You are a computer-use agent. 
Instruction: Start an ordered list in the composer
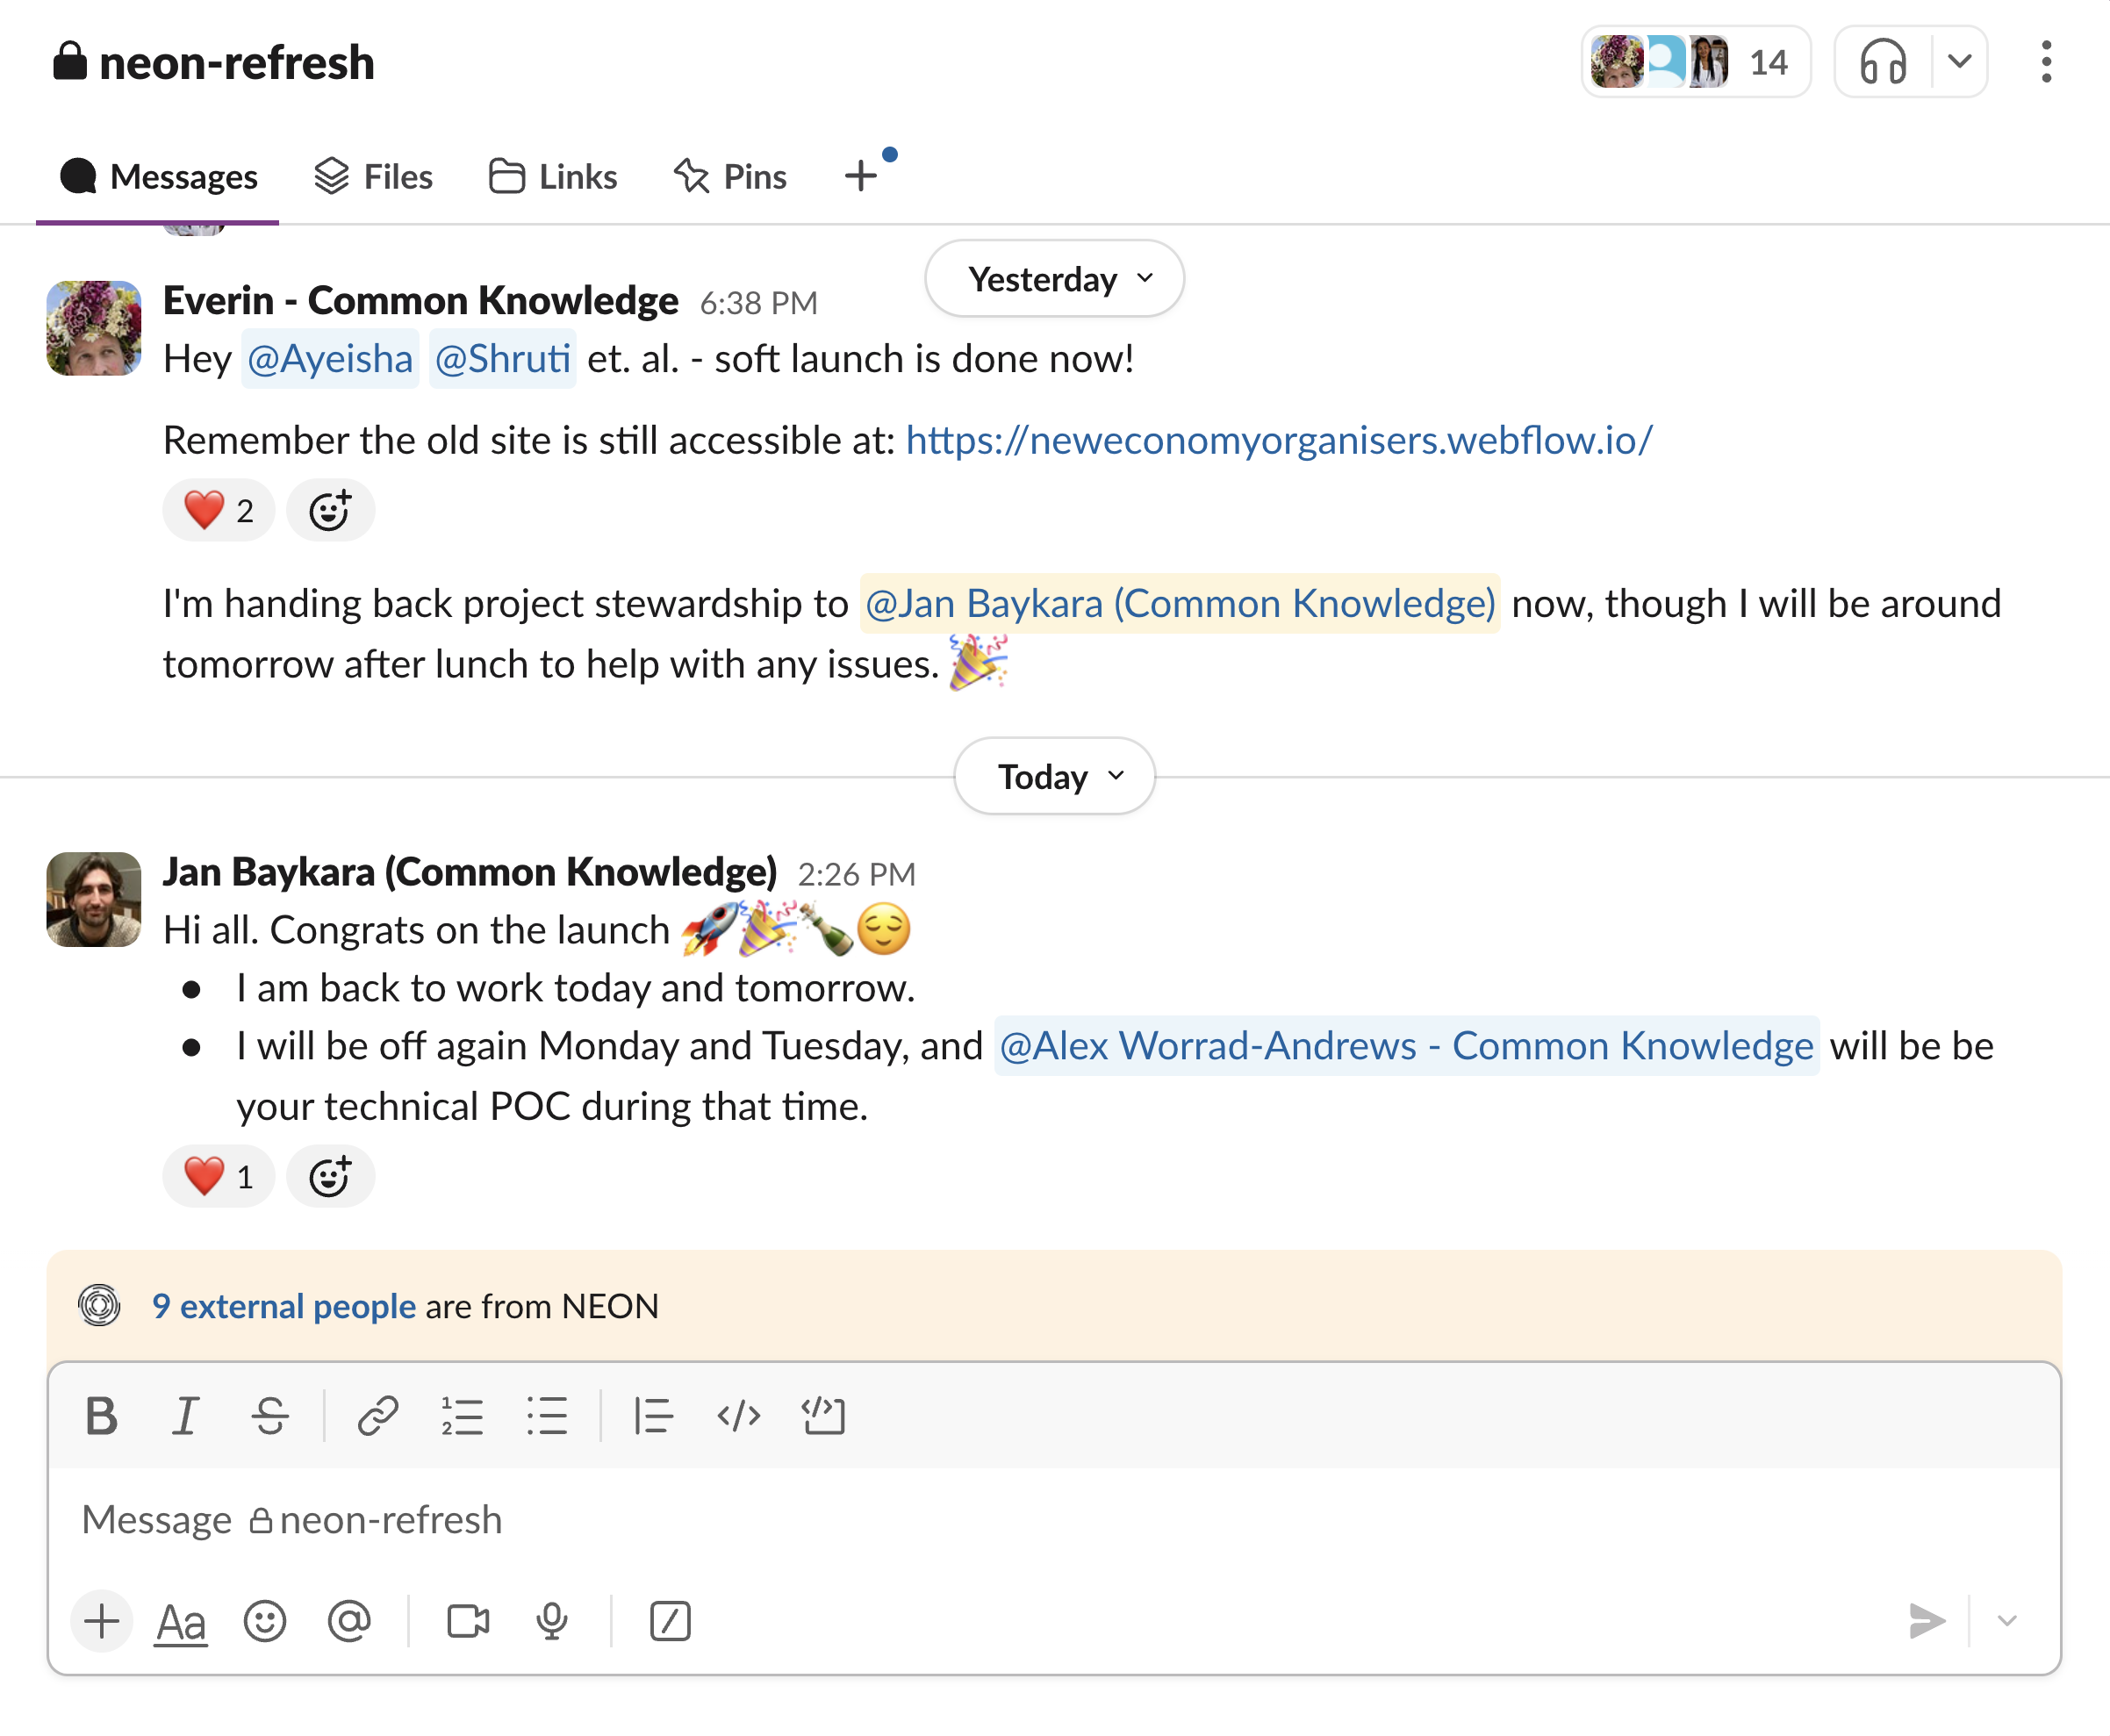click(462, 1415)
